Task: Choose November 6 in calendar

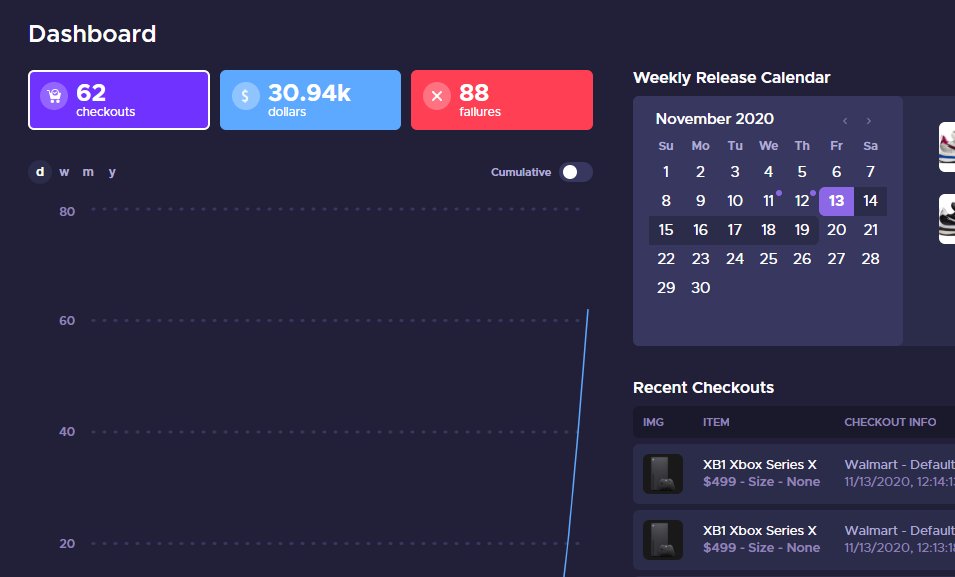Action: (836, 172)
